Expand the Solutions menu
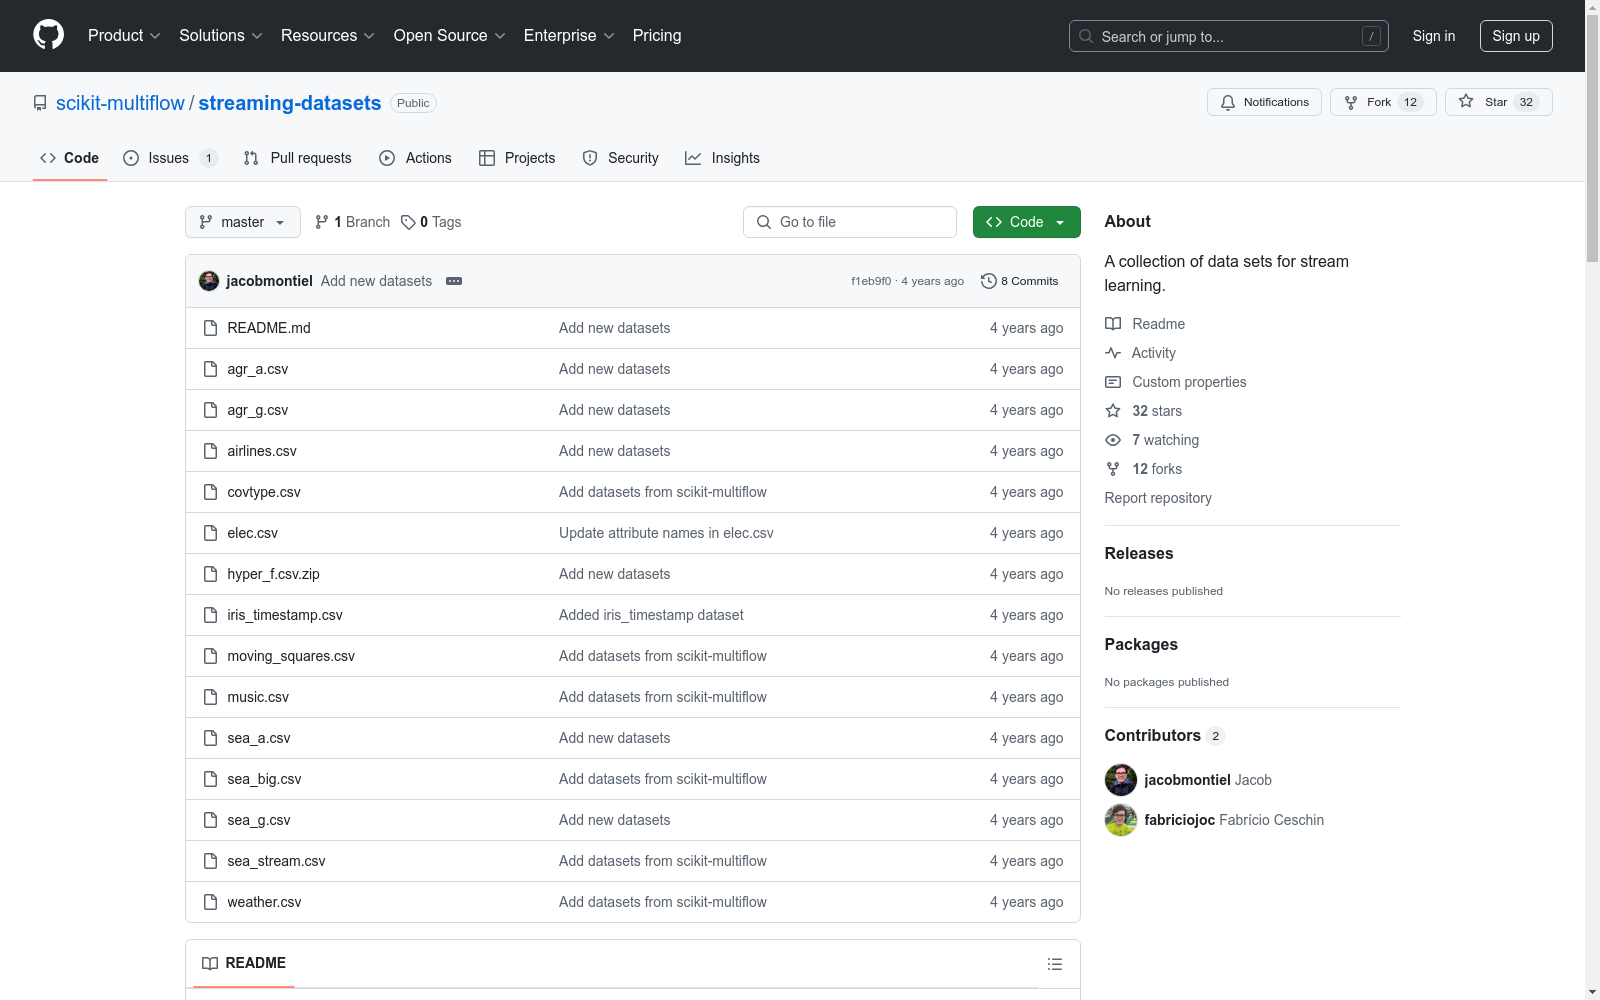This screenshot has height=1000, width=1600. coord(221,36)
